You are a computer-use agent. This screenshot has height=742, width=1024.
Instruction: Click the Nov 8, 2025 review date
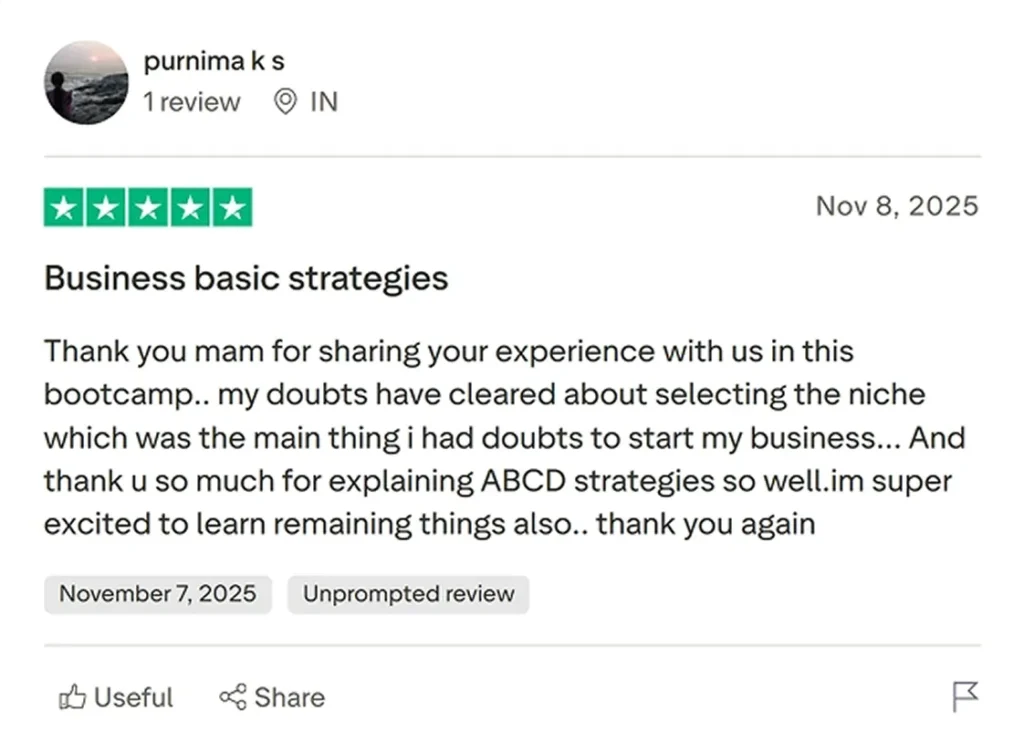897,206
